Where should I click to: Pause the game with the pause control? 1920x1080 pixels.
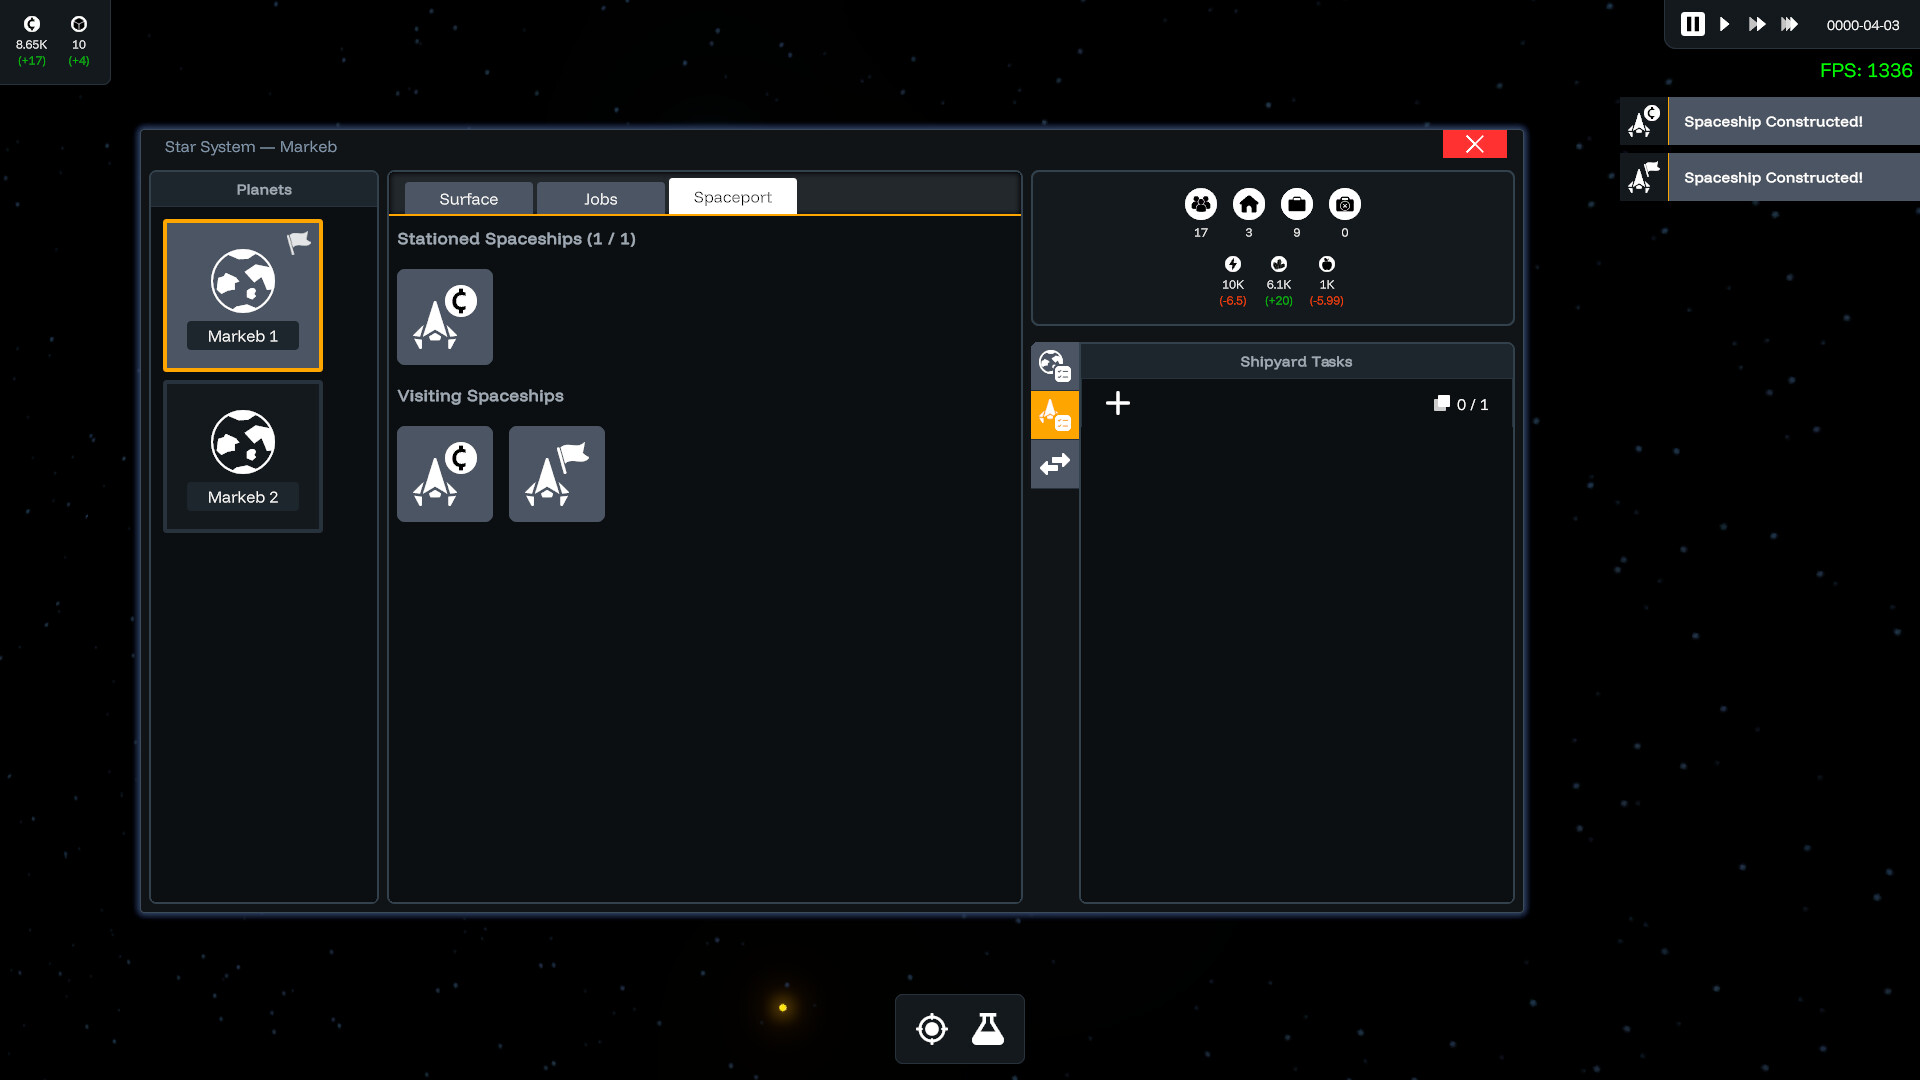click(x=1691, y=24)
